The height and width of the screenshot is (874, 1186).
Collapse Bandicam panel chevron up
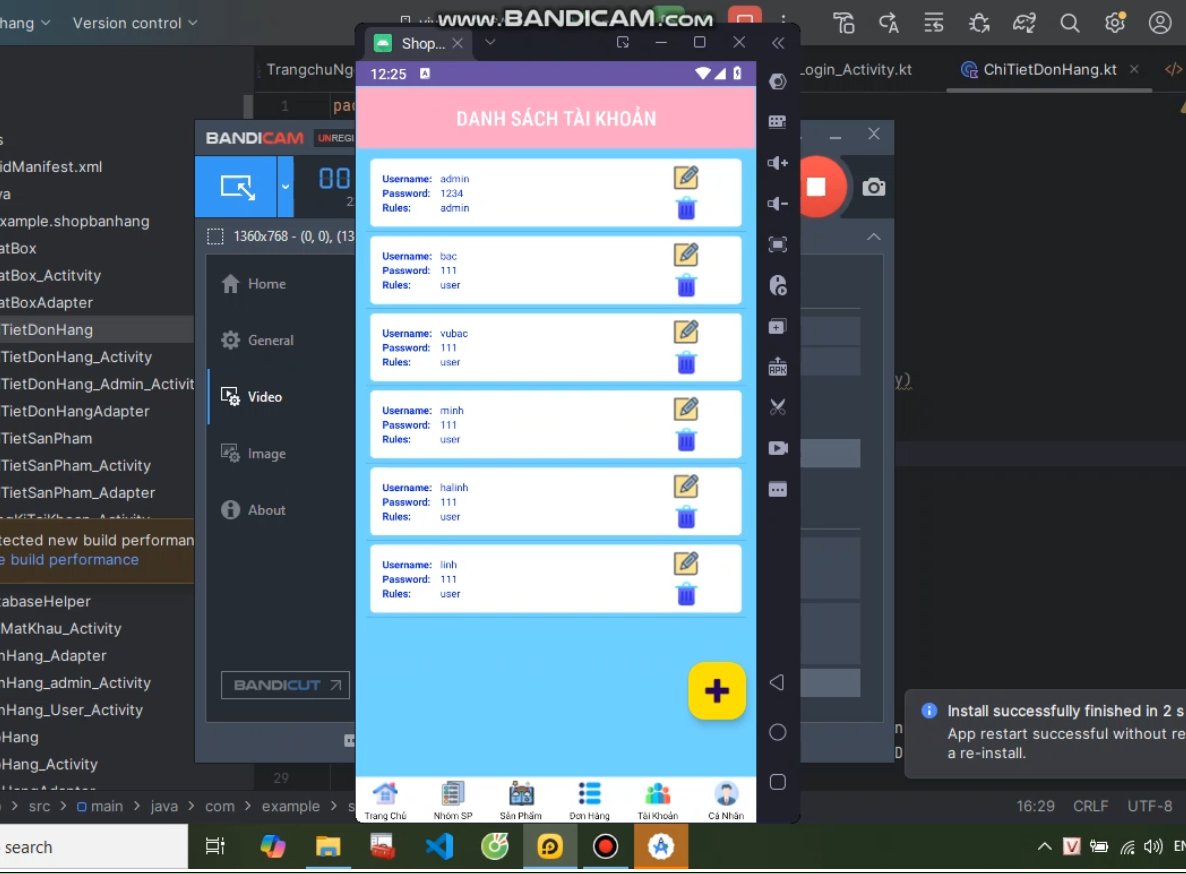pos(874,237)
